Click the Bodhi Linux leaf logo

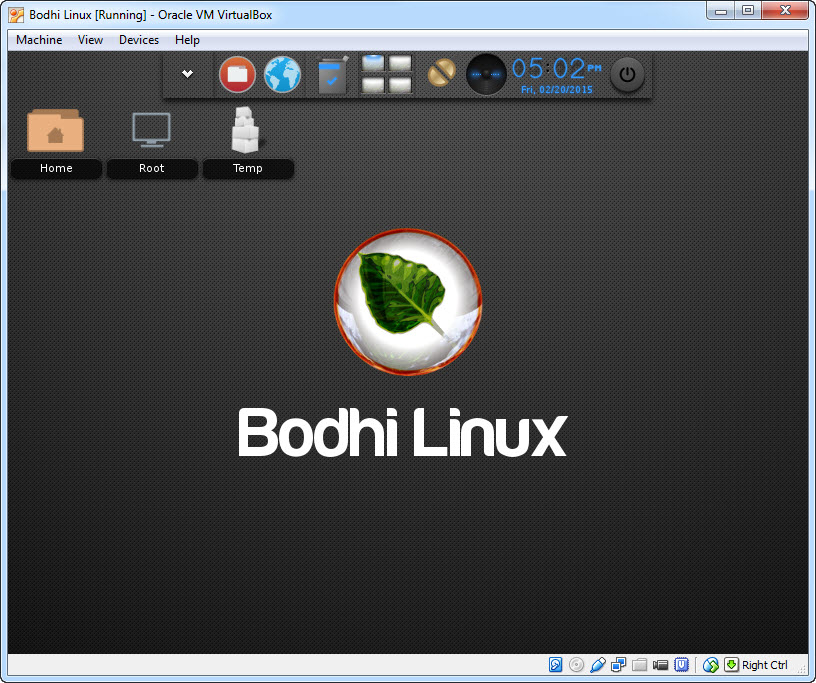click(x=407, y=302)
